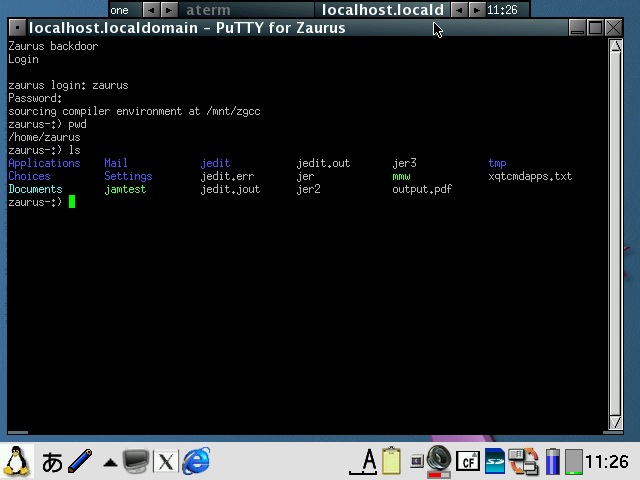Click the Japanese あ input method icon

[52, 461]
